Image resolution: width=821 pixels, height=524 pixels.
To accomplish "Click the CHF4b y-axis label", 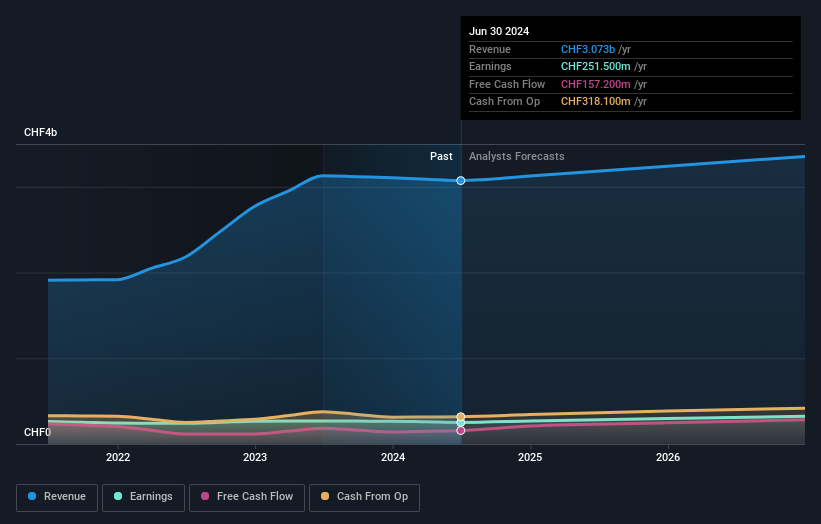I will pos(40,132).
